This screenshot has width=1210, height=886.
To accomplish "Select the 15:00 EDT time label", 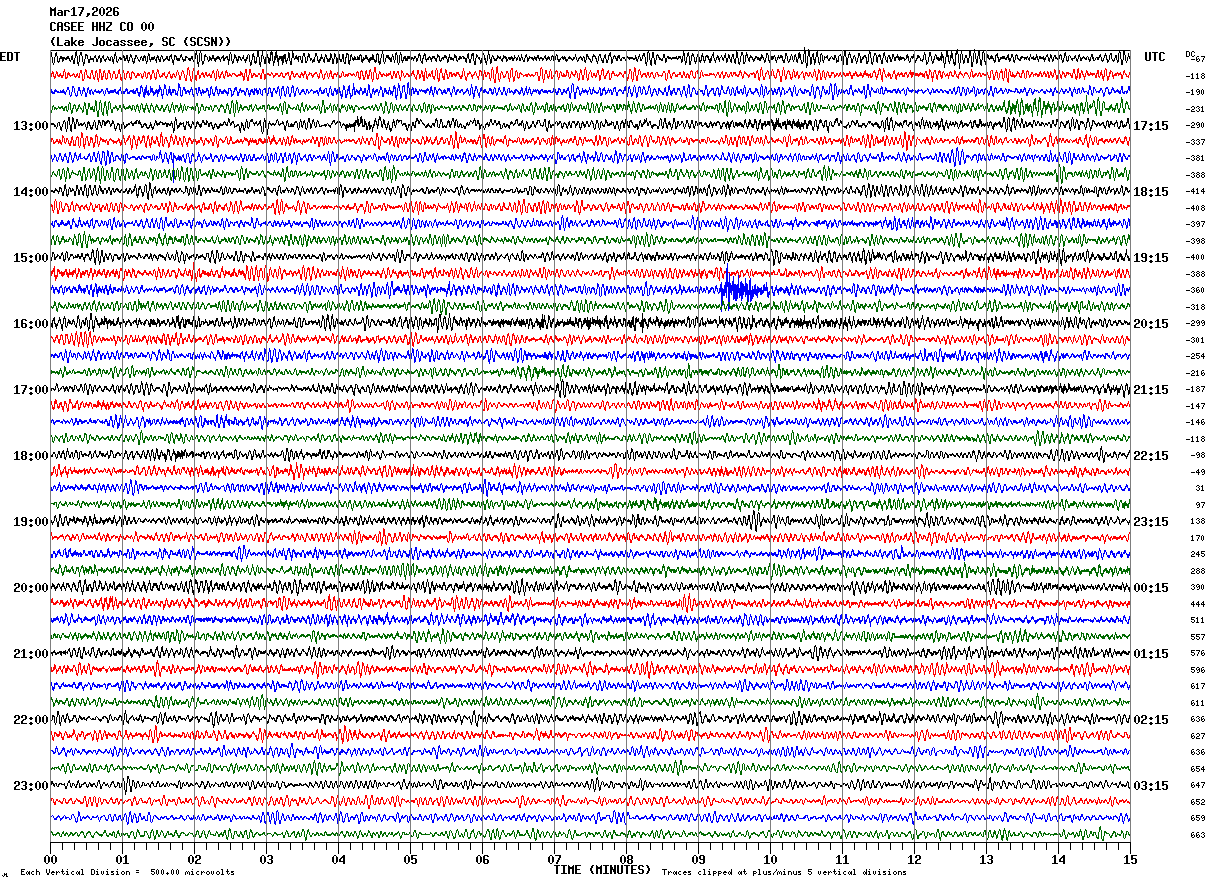I will coord(30,258).
